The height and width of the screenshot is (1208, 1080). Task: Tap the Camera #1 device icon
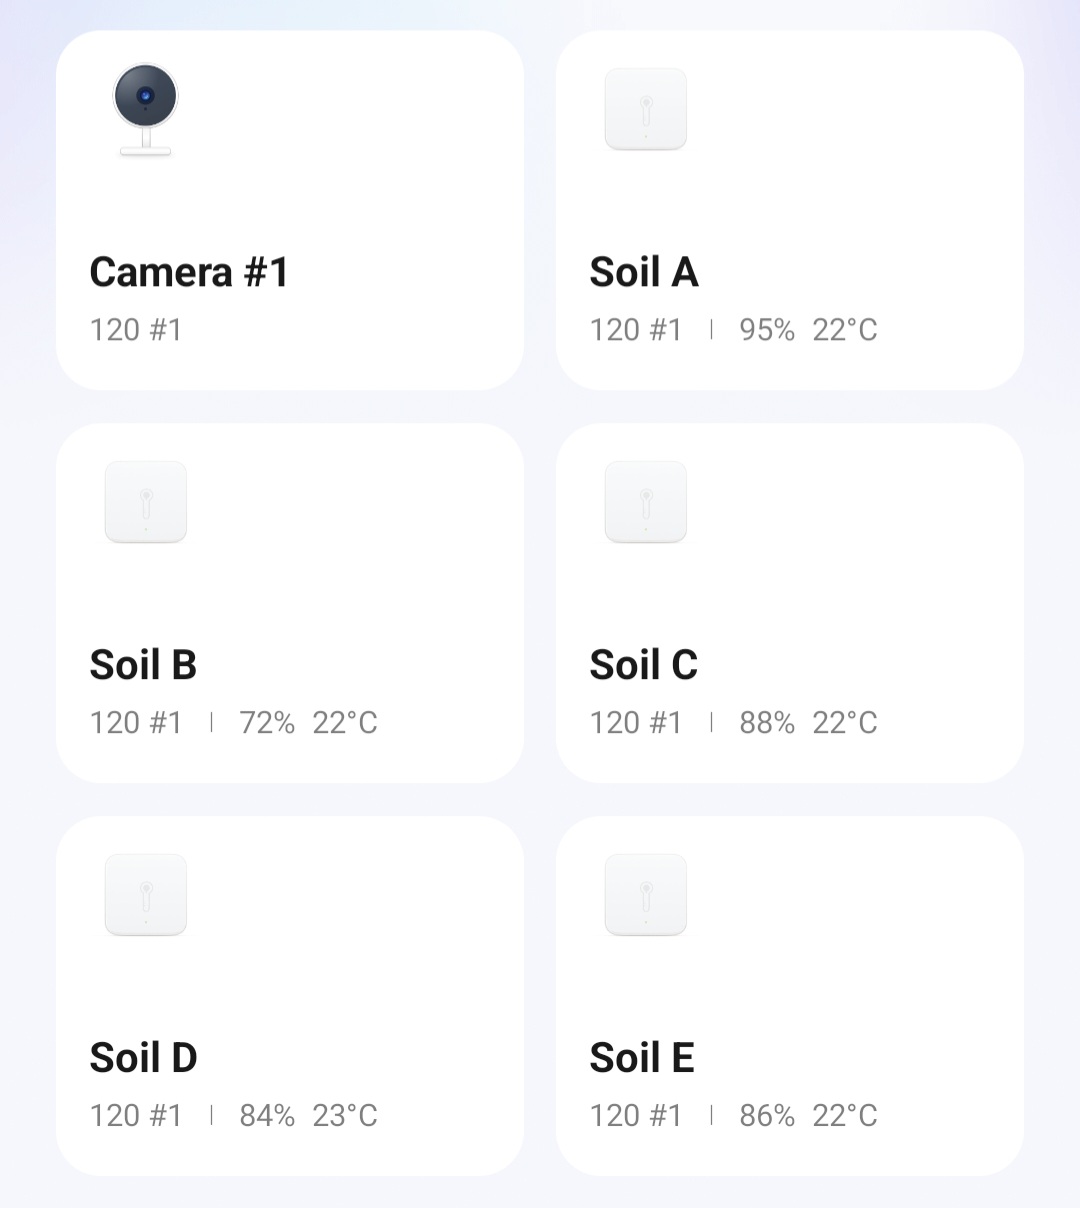(x=146, y=109)
